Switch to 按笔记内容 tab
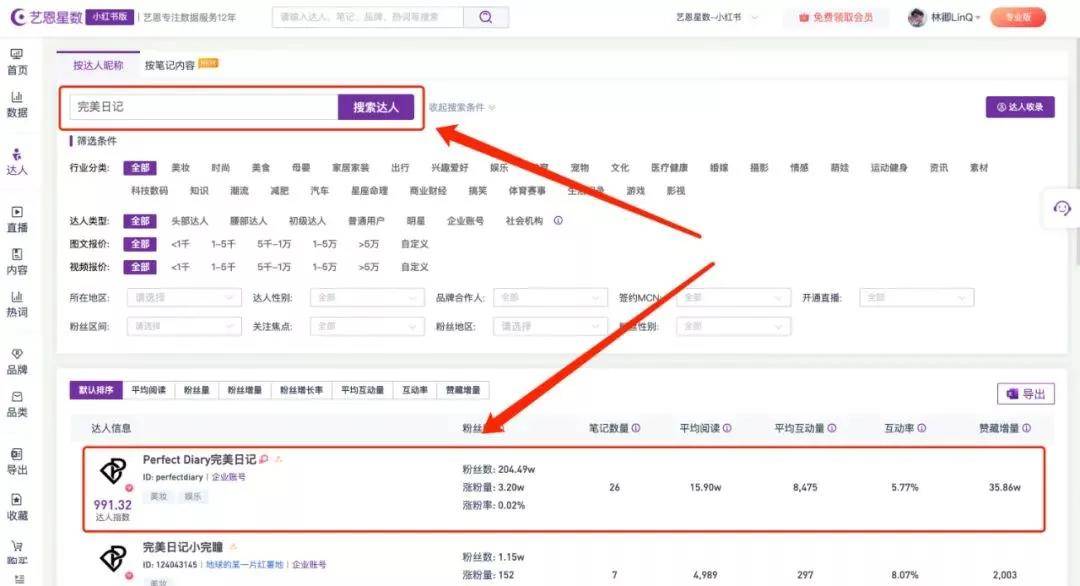 coord(169,65)
